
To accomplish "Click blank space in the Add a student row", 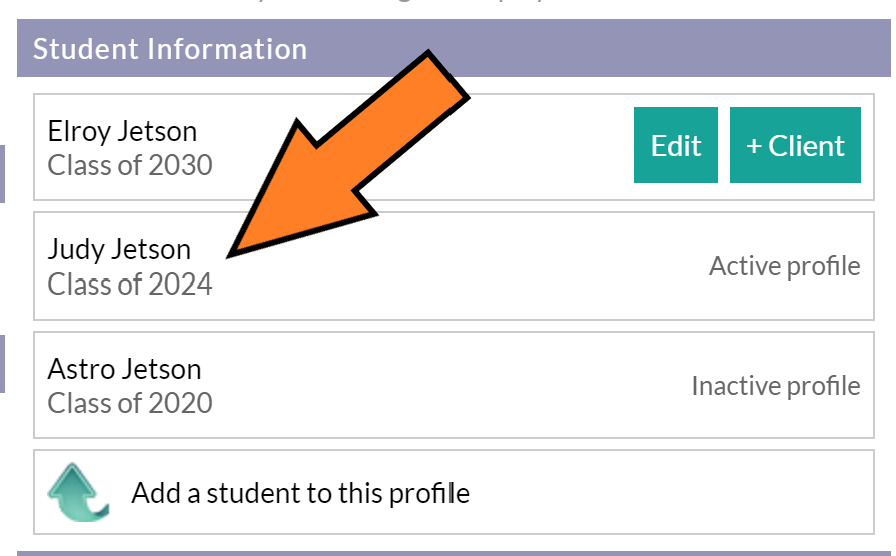I will point(669,493).
